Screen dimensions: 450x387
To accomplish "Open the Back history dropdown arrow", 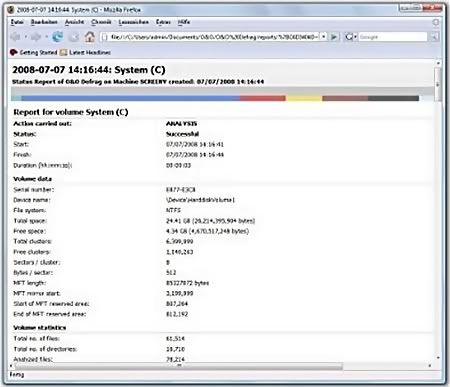I will [x=25, y=37].
